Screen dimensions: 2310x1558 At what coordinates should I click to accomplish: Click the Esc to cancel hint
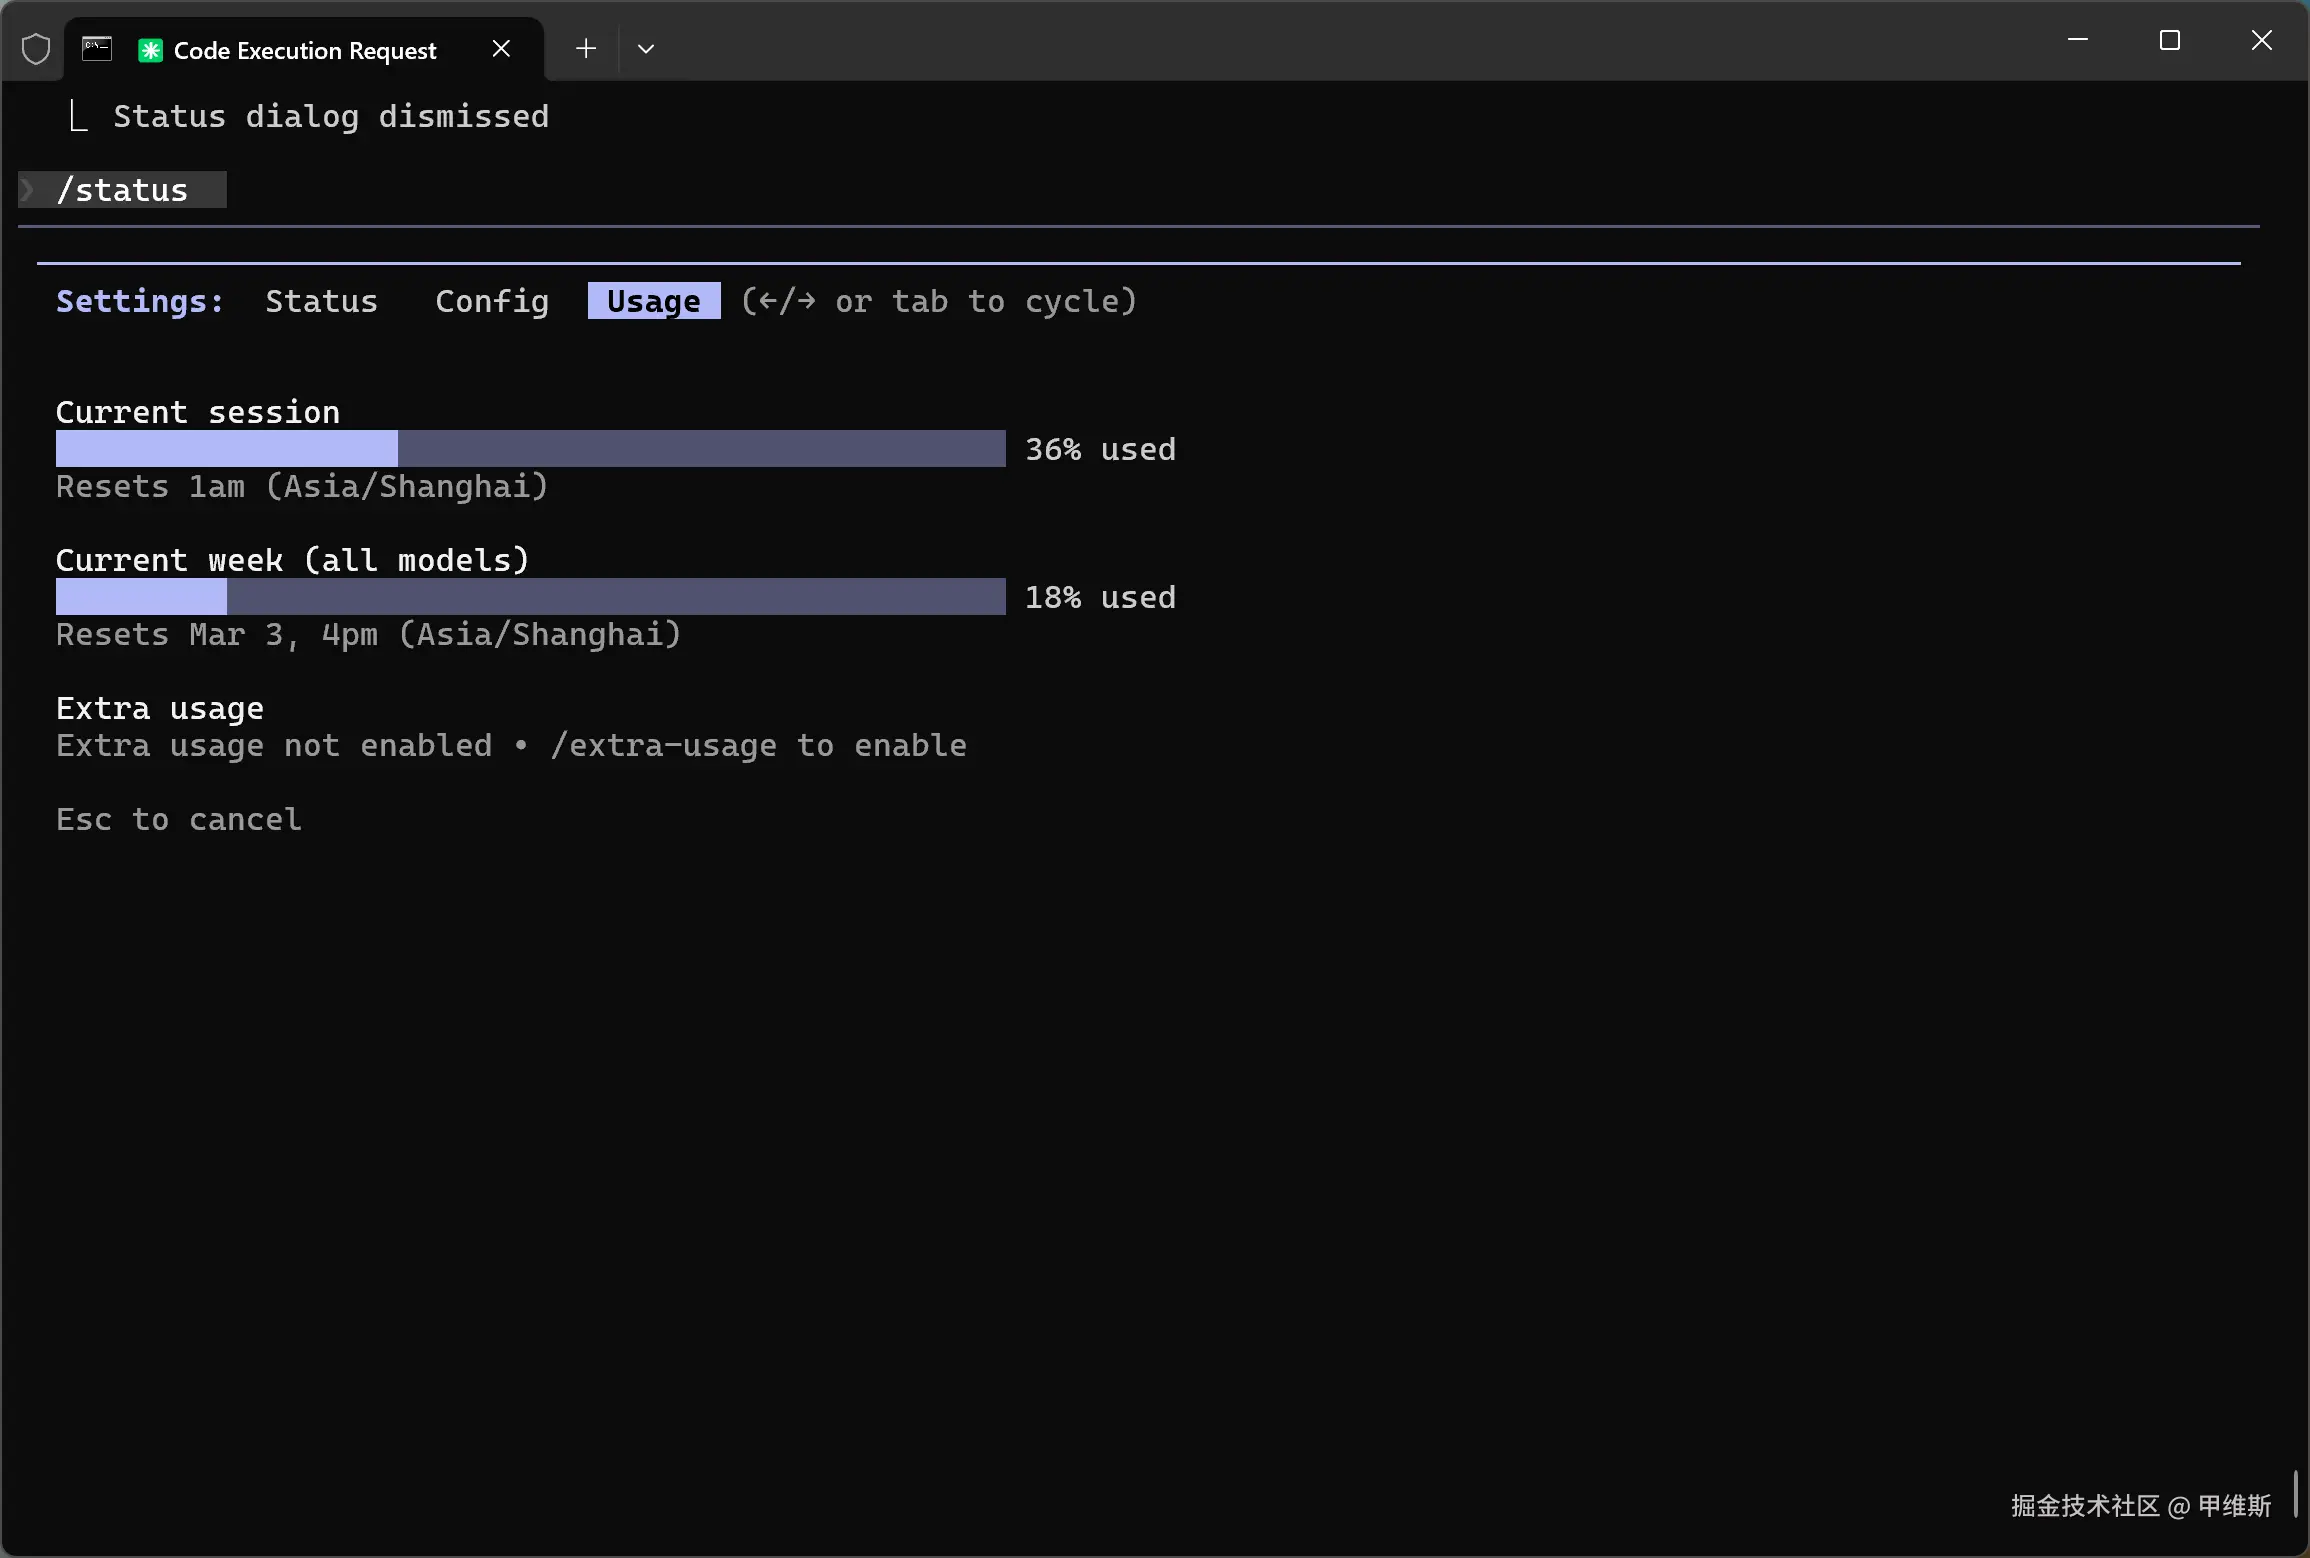(178, 820)
